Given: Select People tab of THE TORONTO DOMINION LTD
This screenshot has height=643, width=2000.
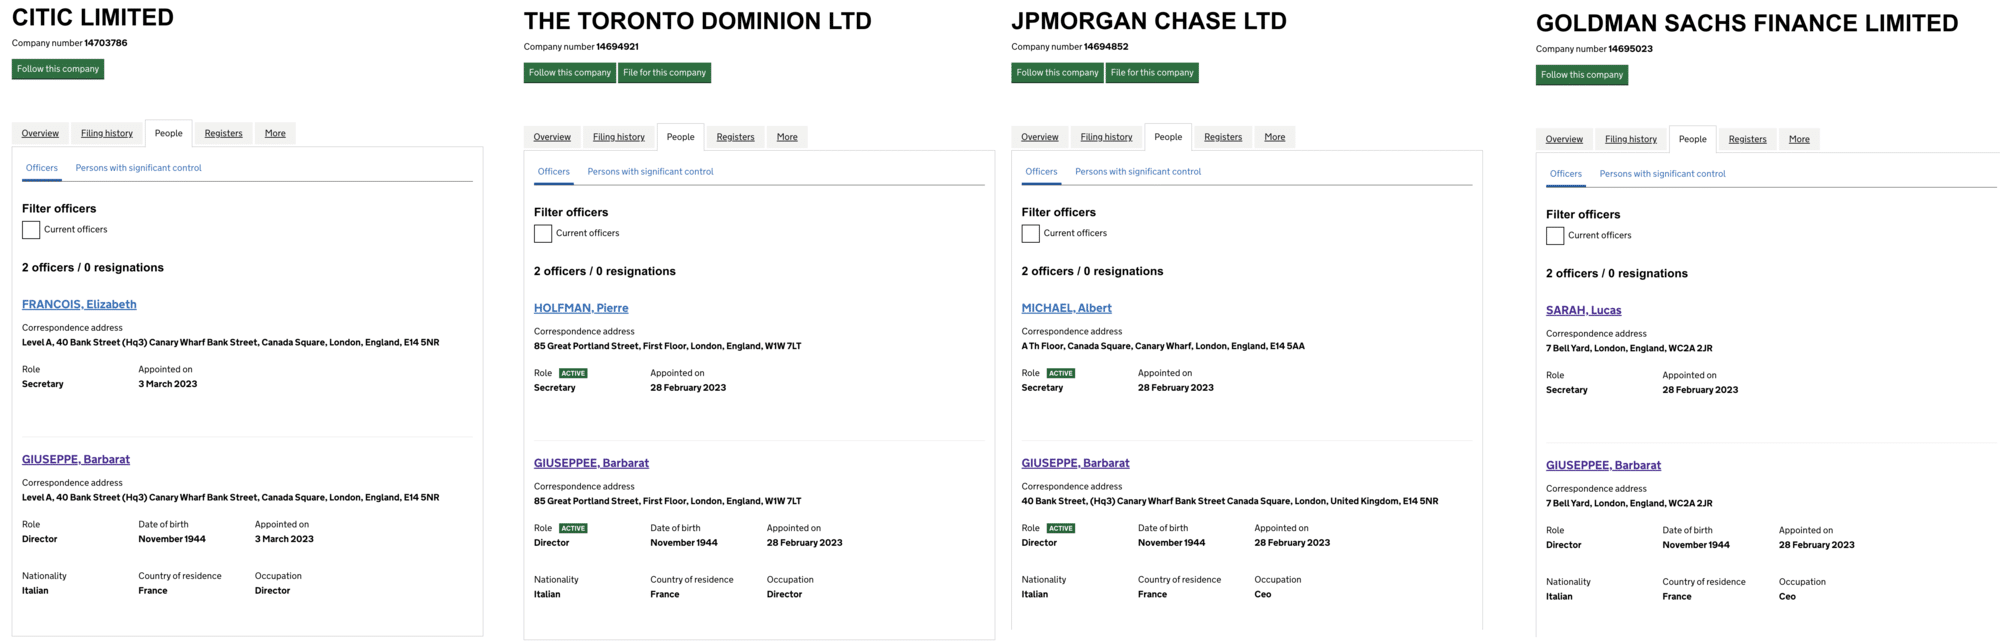Looking at the screenshot, I should coord(681,137).
